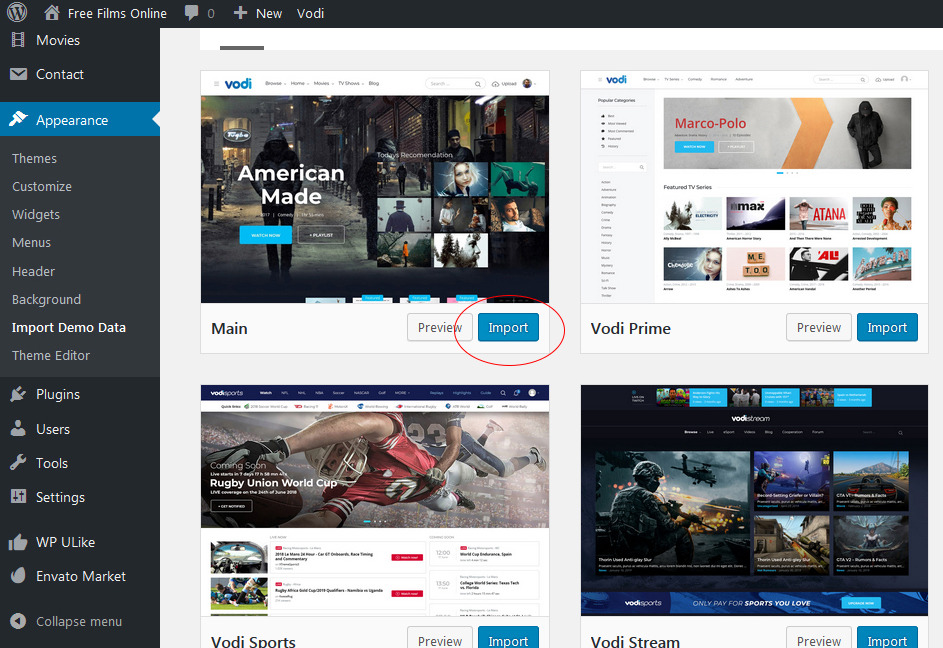
Task: Click the WP ULike thumbs-up icon
Action: tap(19, 542)
